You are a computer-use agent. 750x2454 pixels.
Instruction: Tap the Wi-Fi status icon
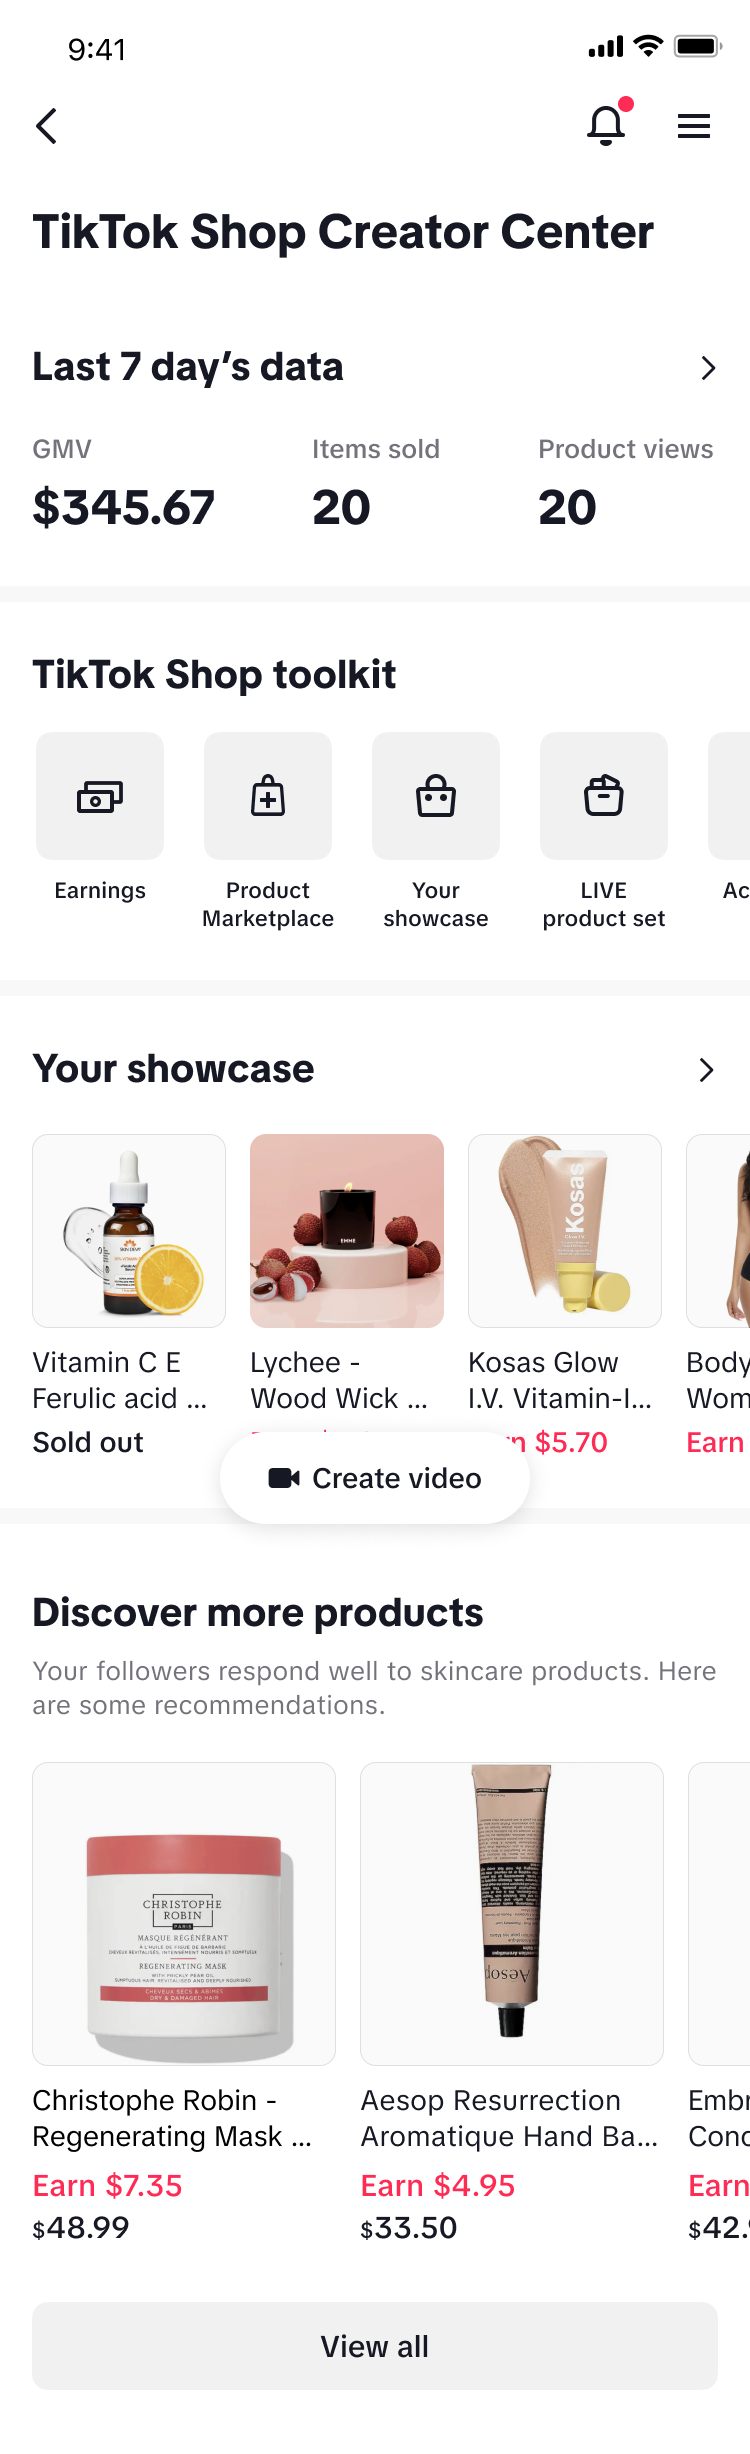pos(649,46)
